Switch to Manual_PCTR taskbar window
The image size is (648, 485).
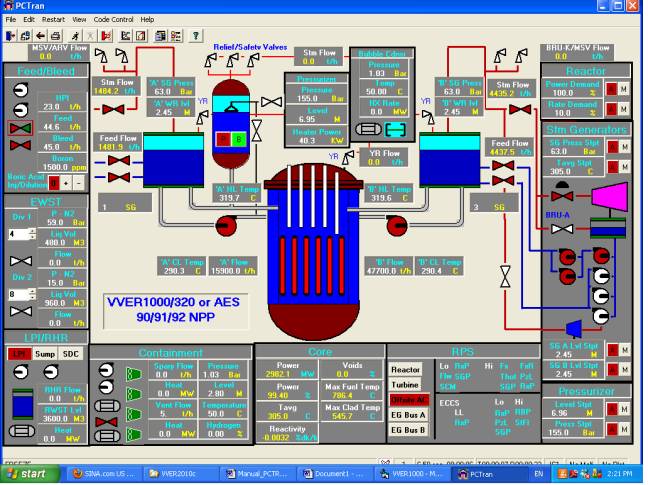point(256,474)
